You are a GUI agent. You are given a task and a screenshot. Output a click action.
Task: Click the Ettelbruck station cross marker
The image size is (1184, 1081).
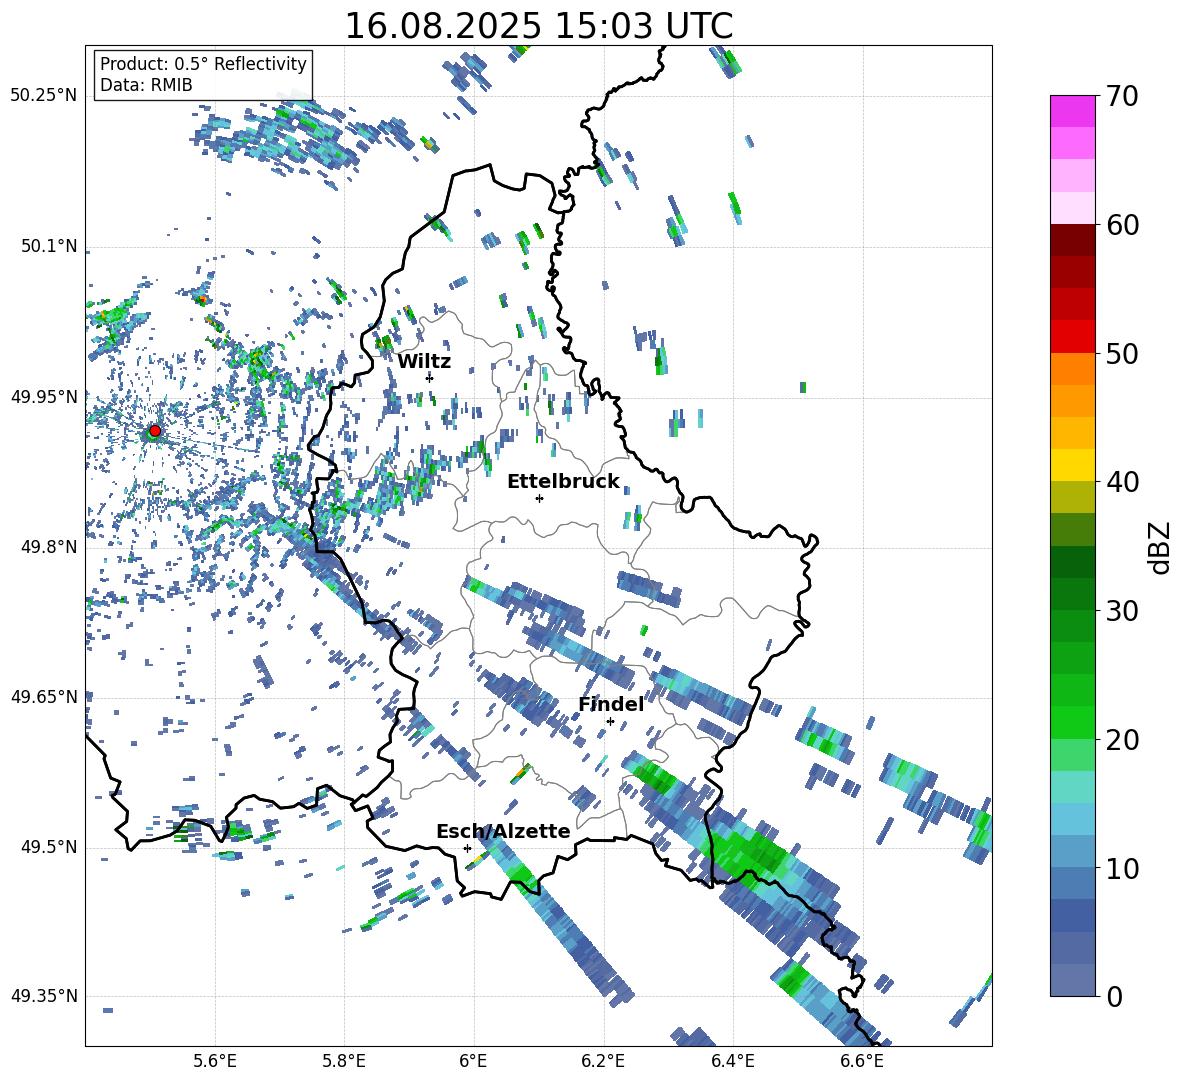click(x=539, y=498)
